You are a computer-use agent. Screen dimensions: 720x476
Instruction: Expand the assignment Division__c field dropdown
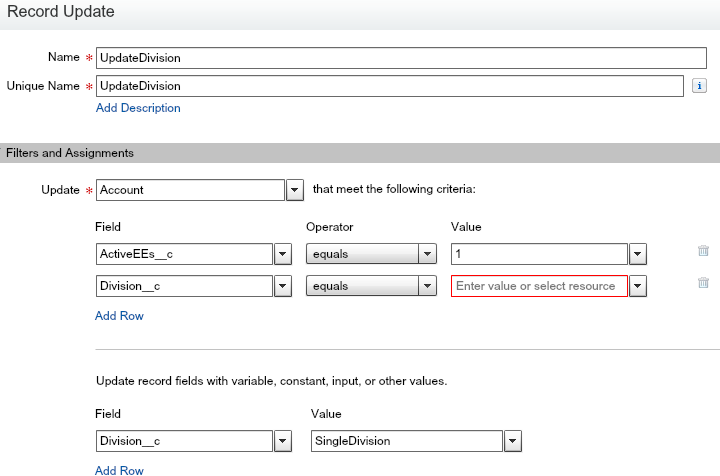coord(282,441)
